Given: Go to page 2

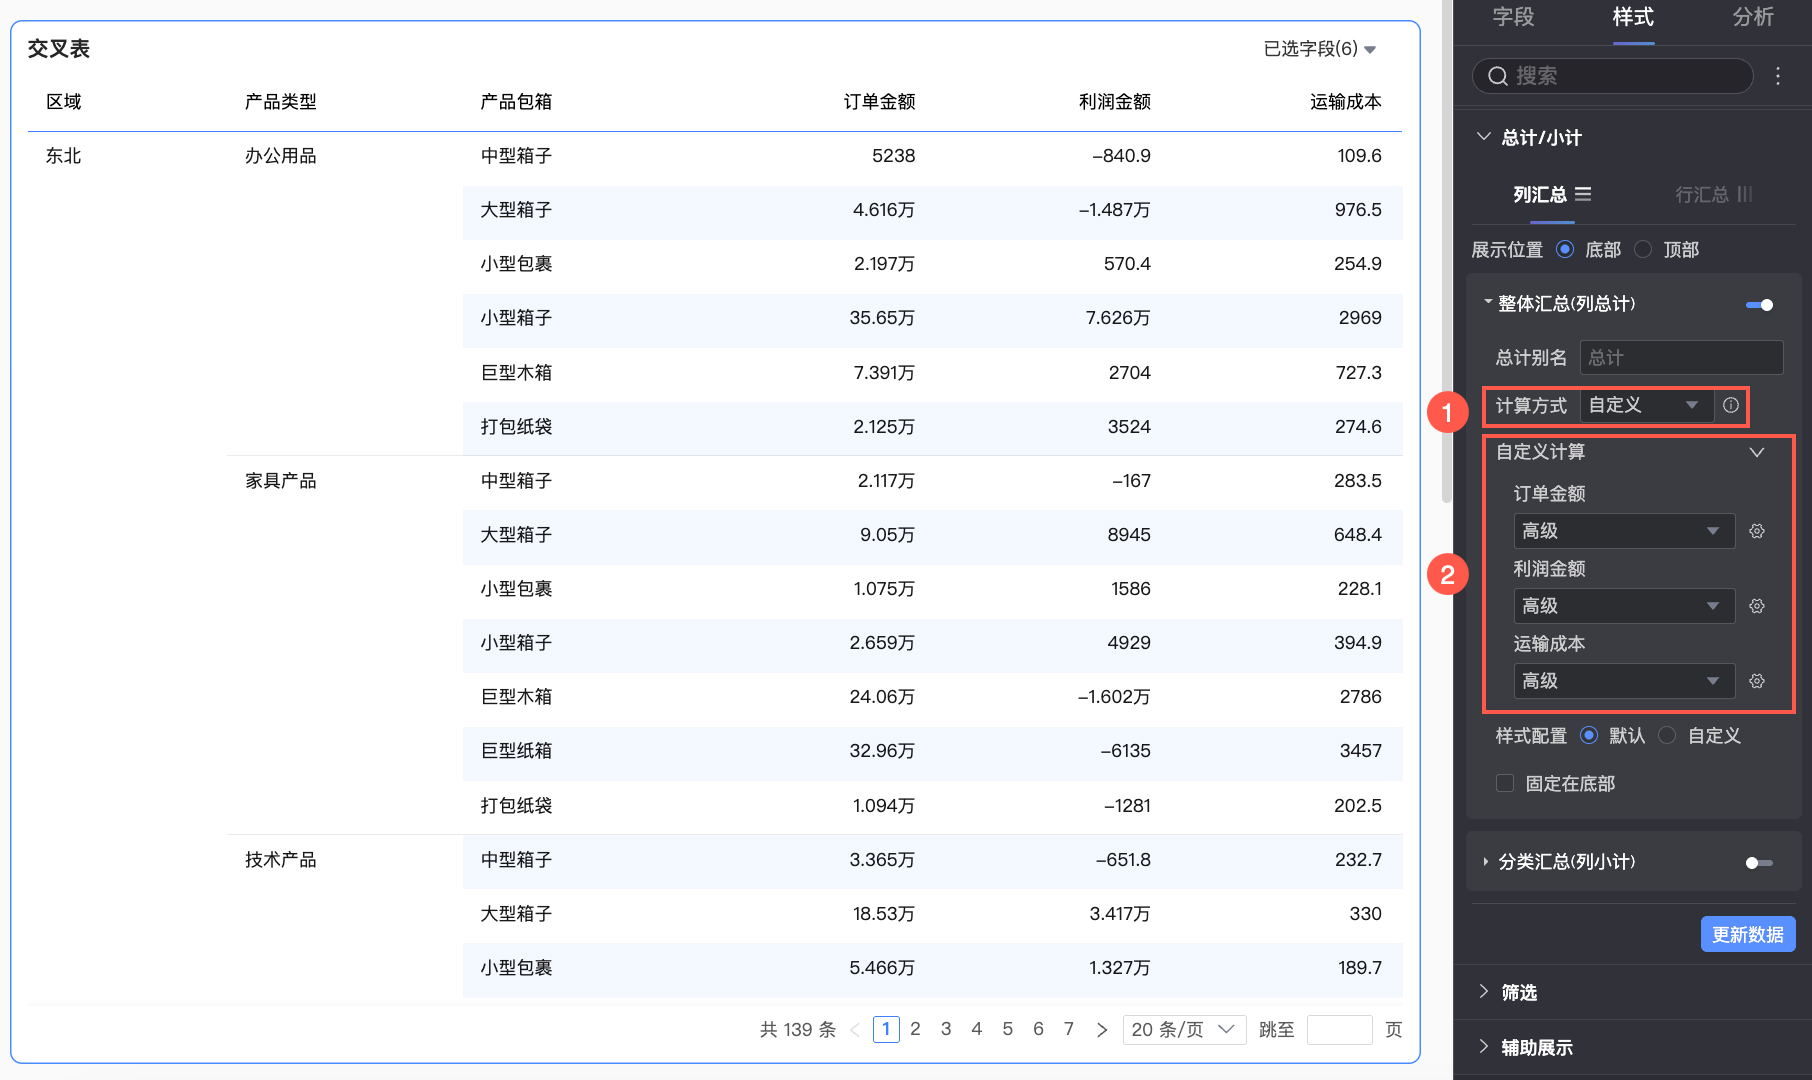Looking at the screenshot, I should click(x=915, y=1029).
